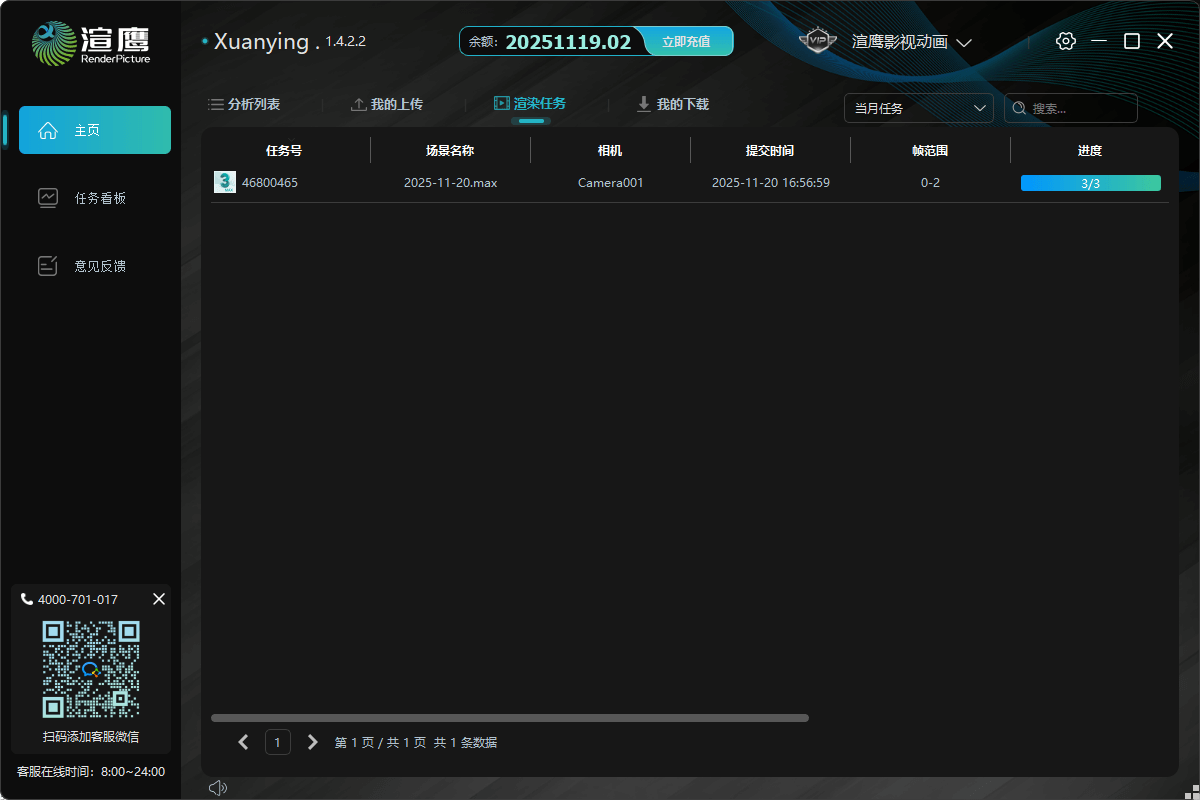This screenshot has height=800, width=1200.
Task: Click the 立即充值 recharge button
Action: (x=686, y=41)
